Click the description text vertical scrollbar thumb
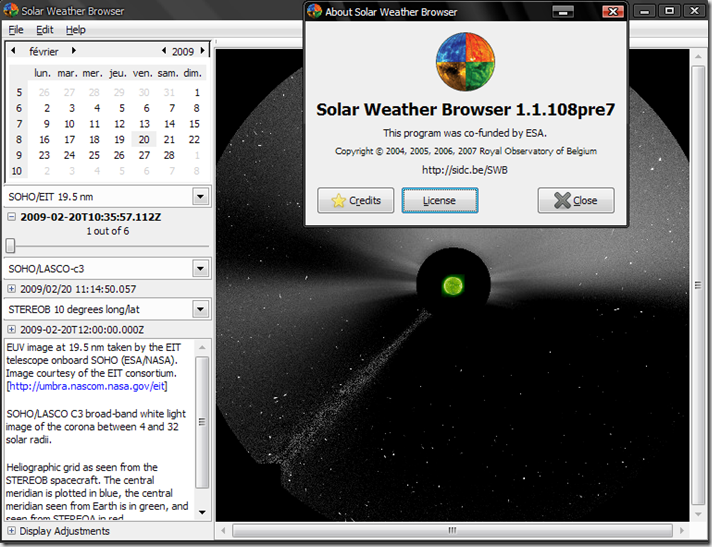Screen dimensions: 712x547 (202, 422)
